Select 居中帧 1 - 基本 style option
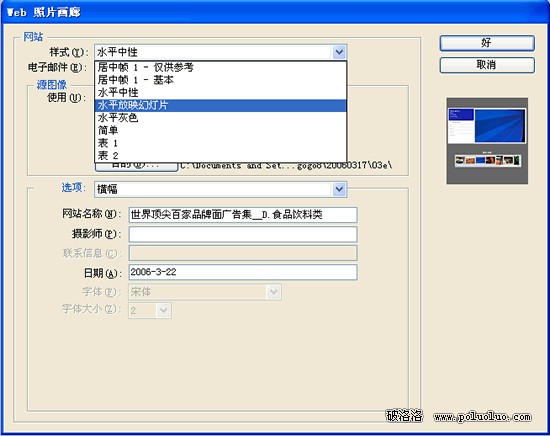This screenshot has width=550, height=436. tap(221, 80)
